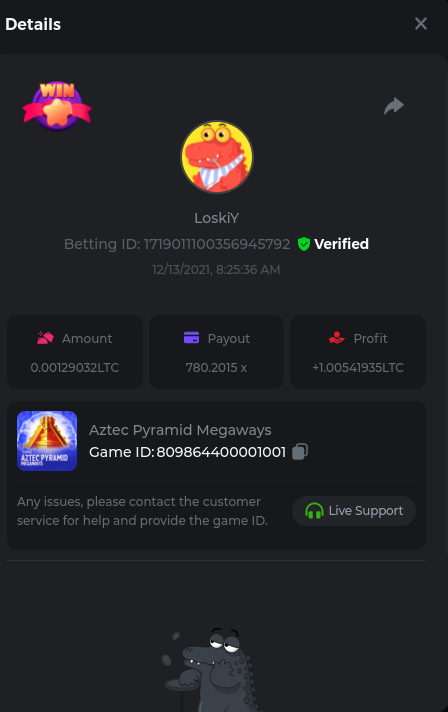Click the +1.00541935LTC profit value
Viewport: 448px width, 712px height.
tap(358, 367)
